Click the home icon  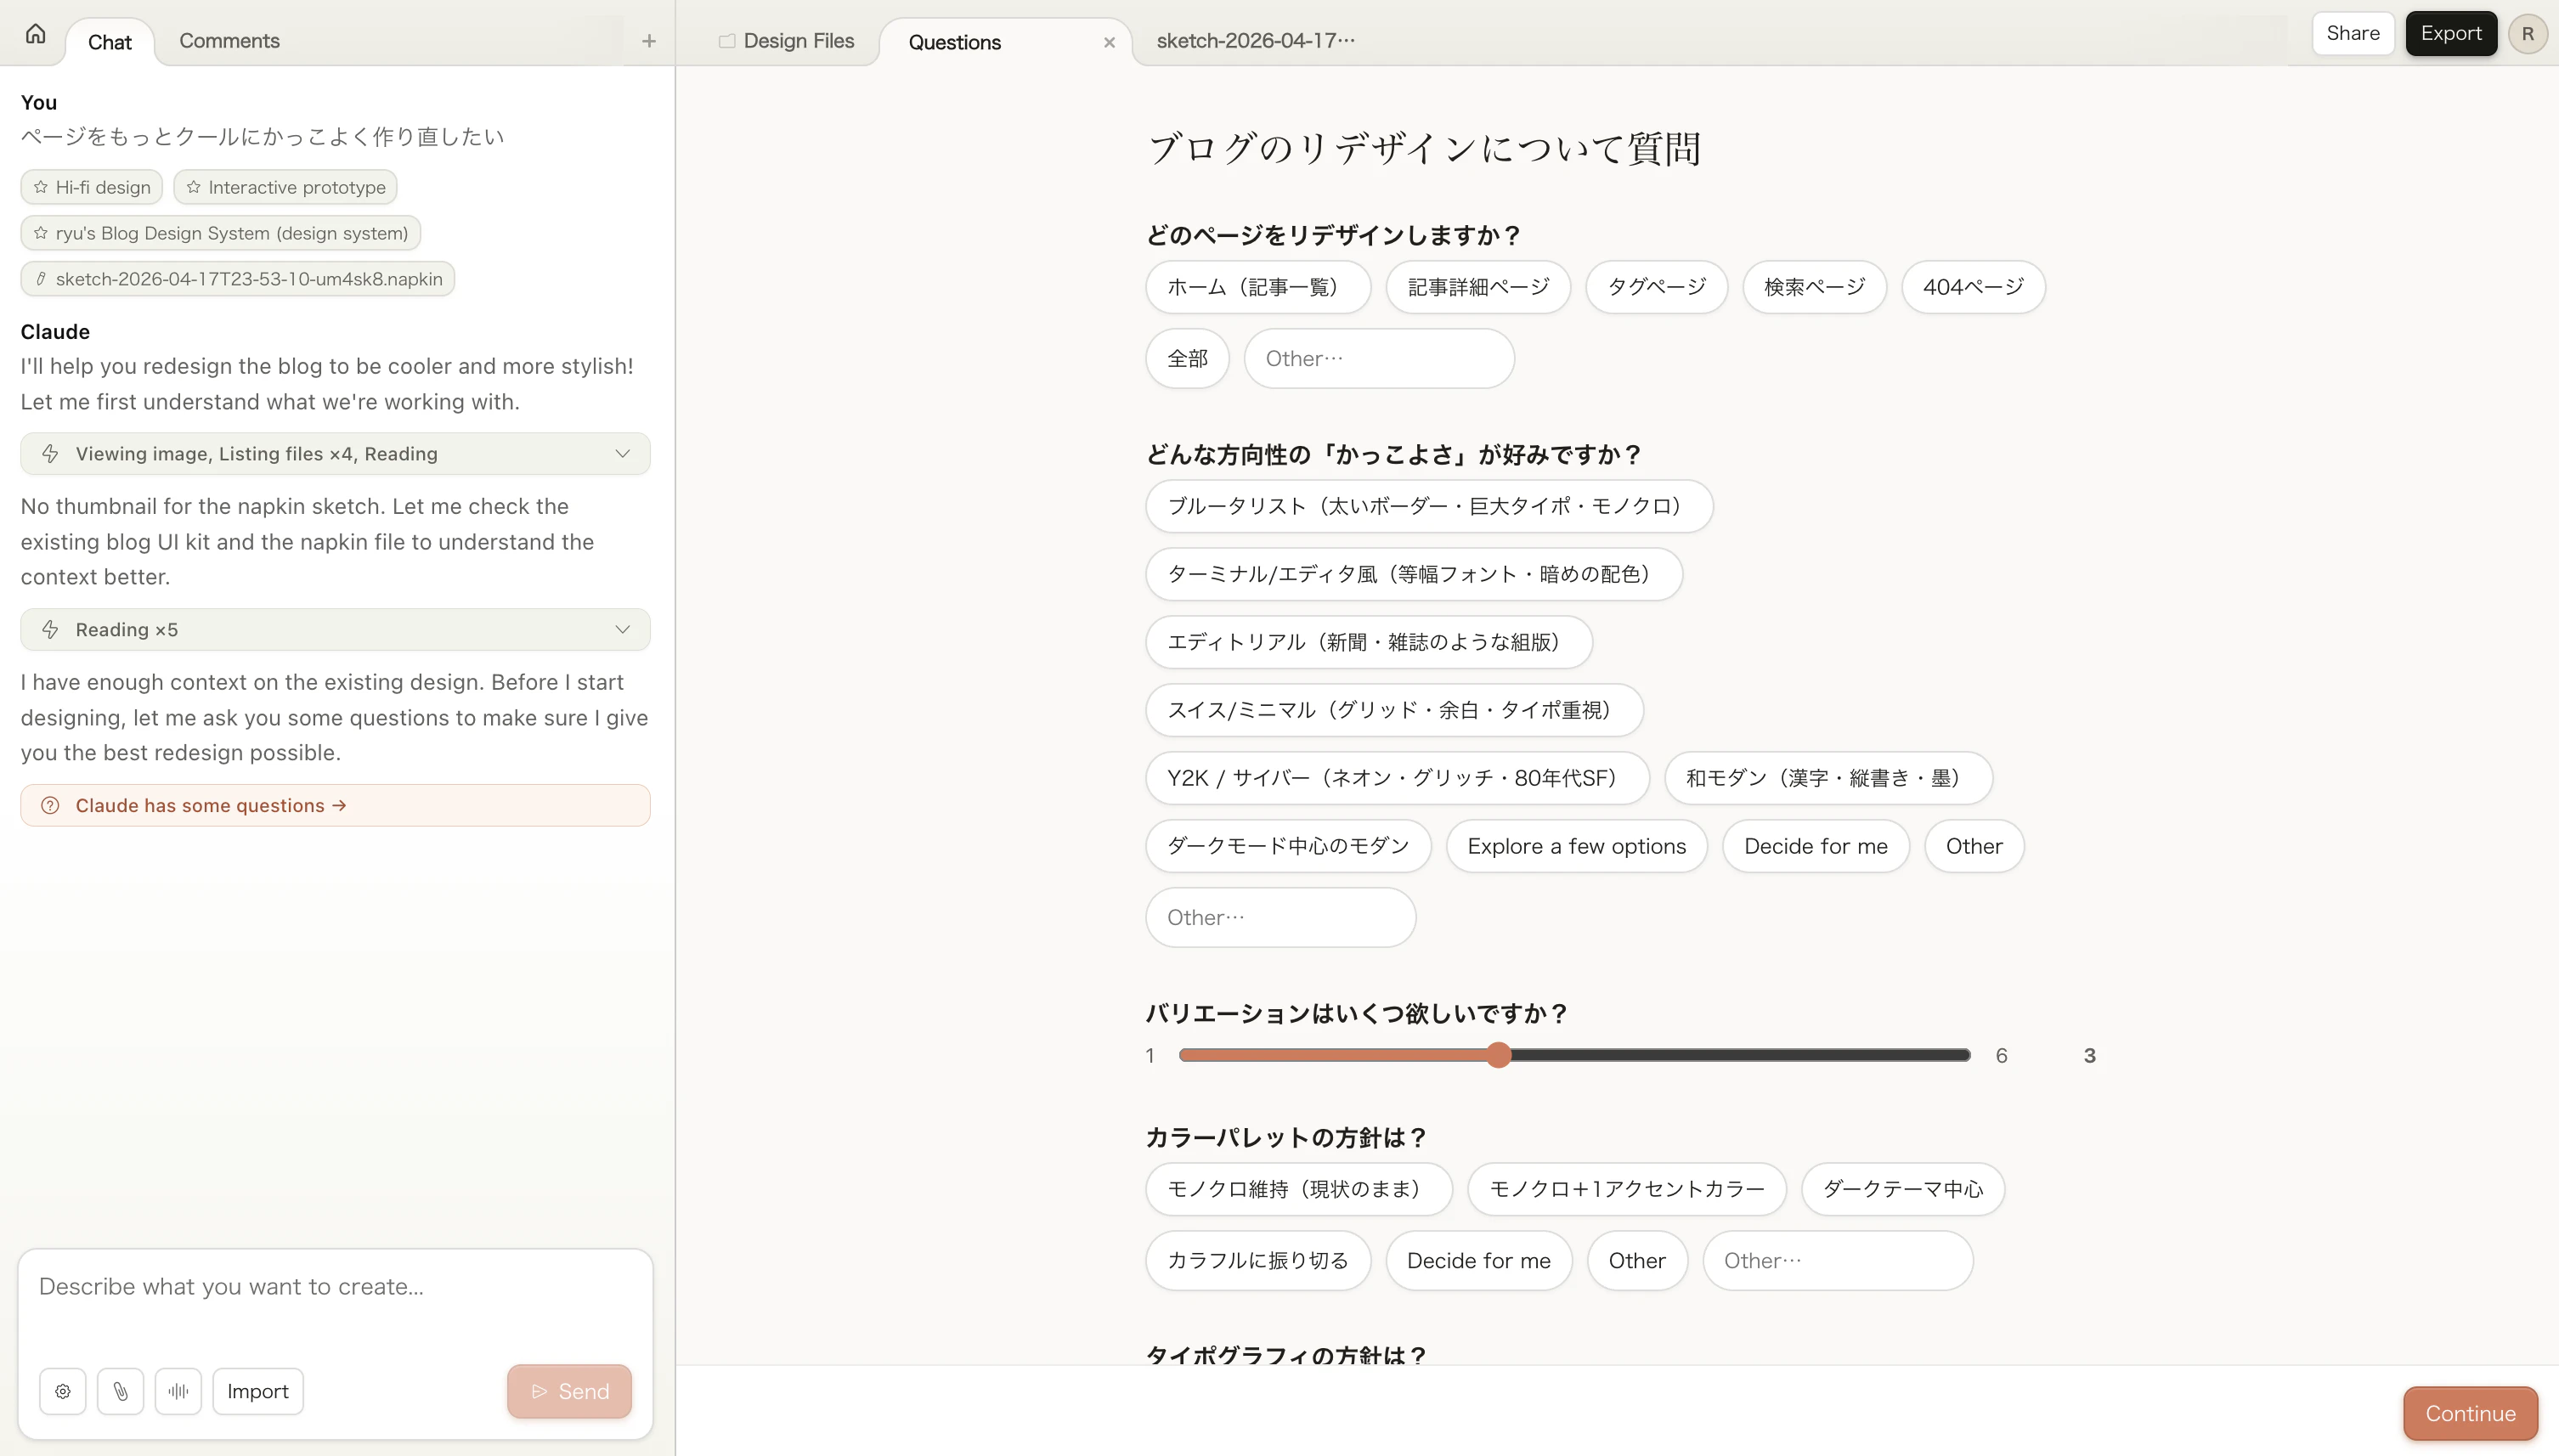(35, 33)
